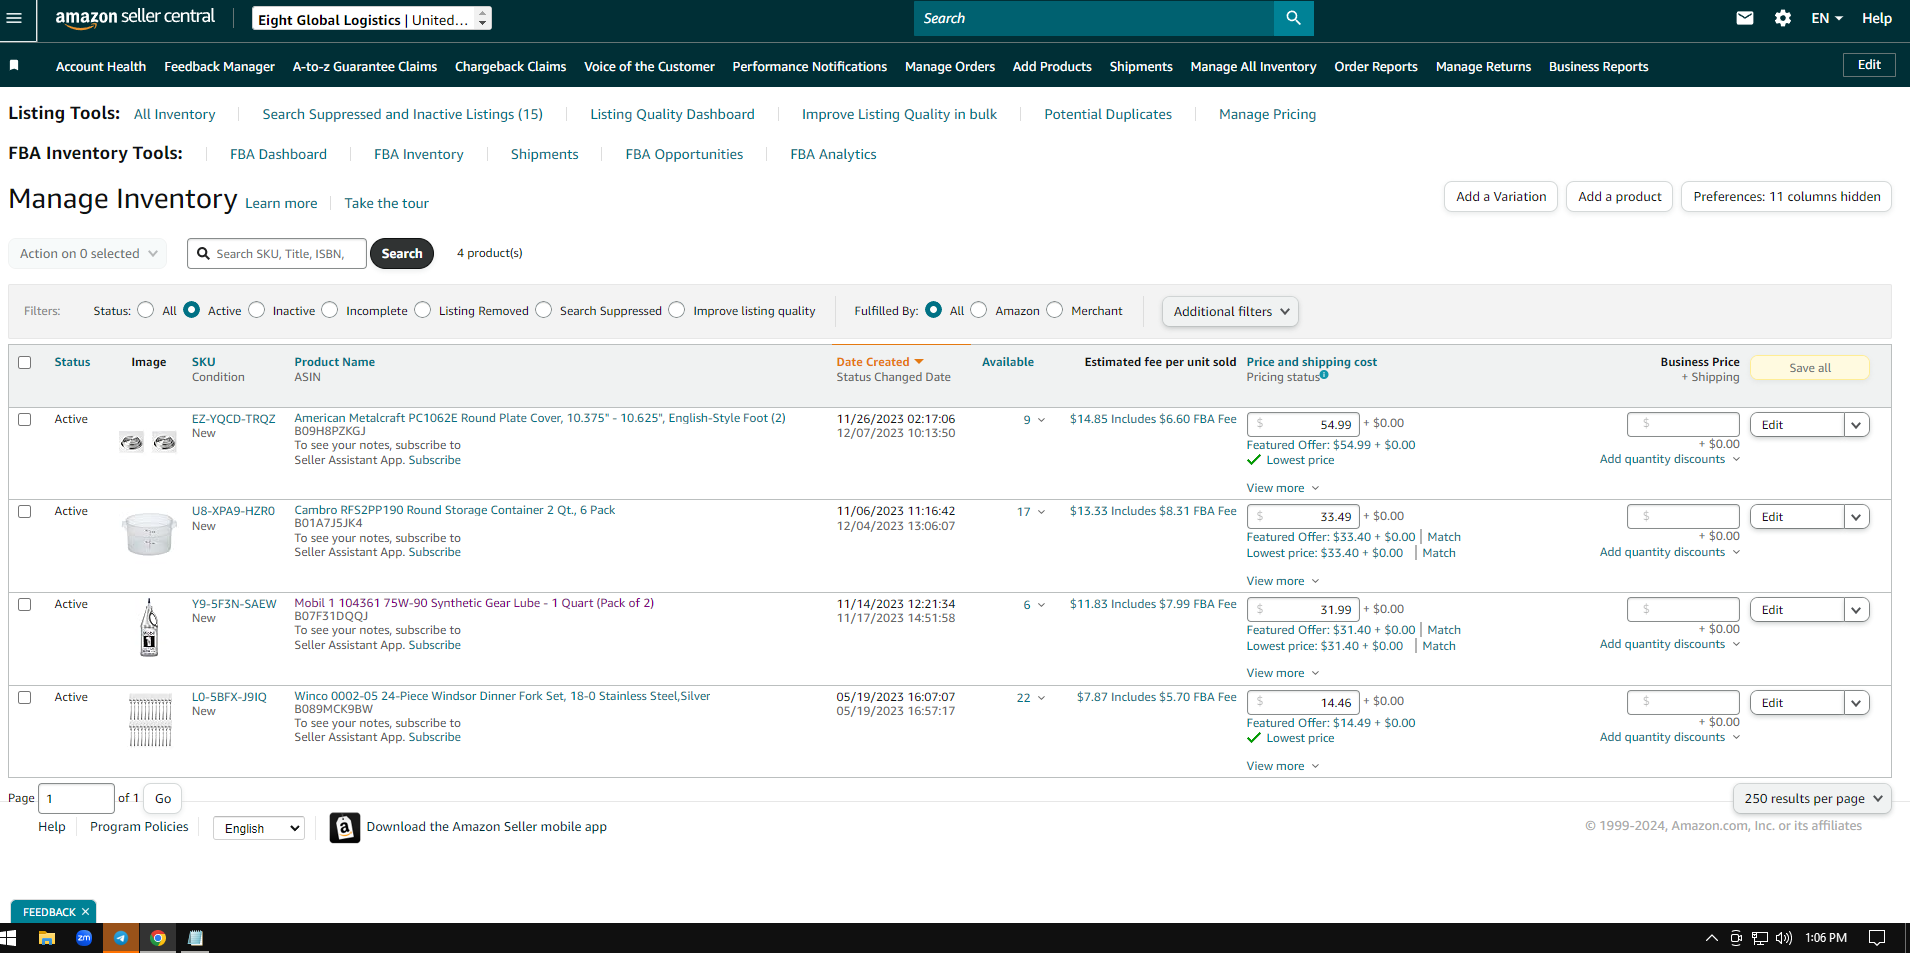Check the Y9-5F3N-SAEW row checkbox
The height and width of the screenshot is (953, 1910).
click(x=25, y=604)
